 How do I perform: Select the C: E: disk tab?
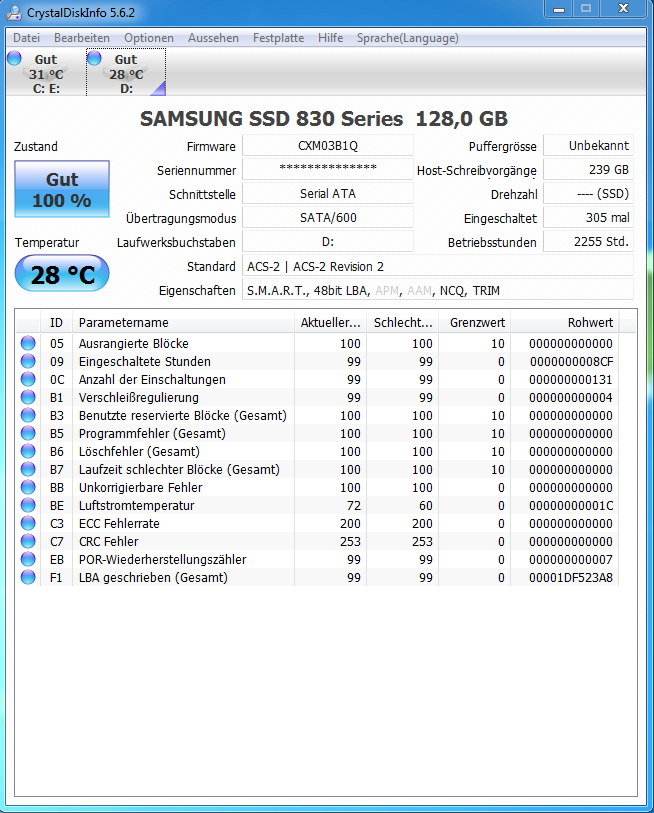point(46,73)
